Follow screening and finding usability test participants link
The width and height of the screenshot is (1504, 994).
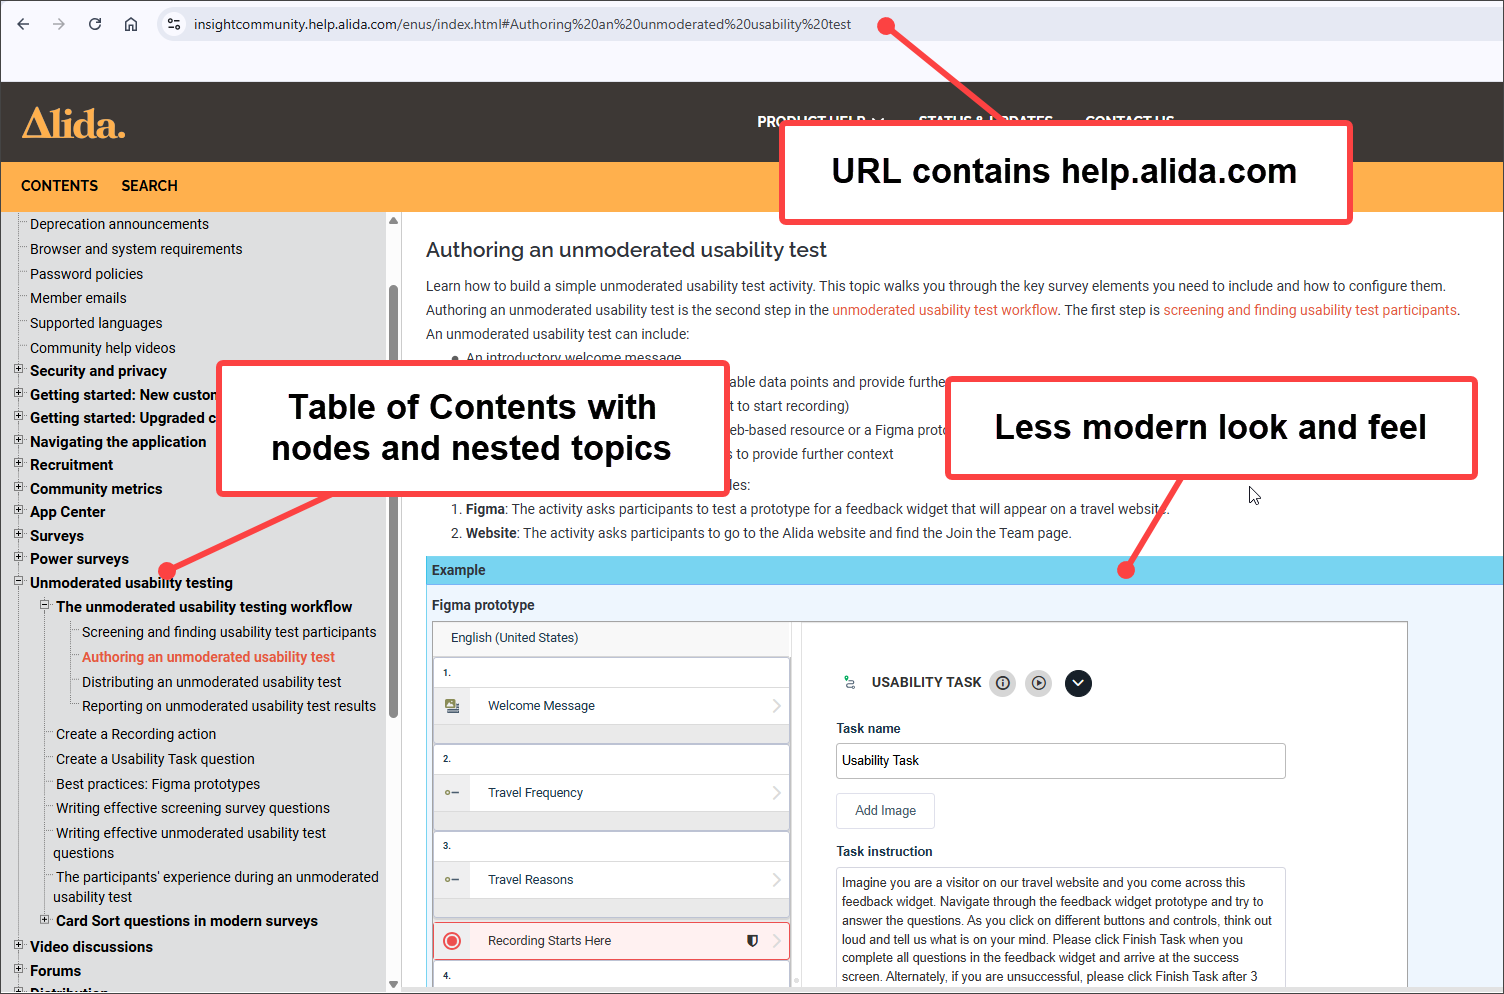click(1310, 310)
